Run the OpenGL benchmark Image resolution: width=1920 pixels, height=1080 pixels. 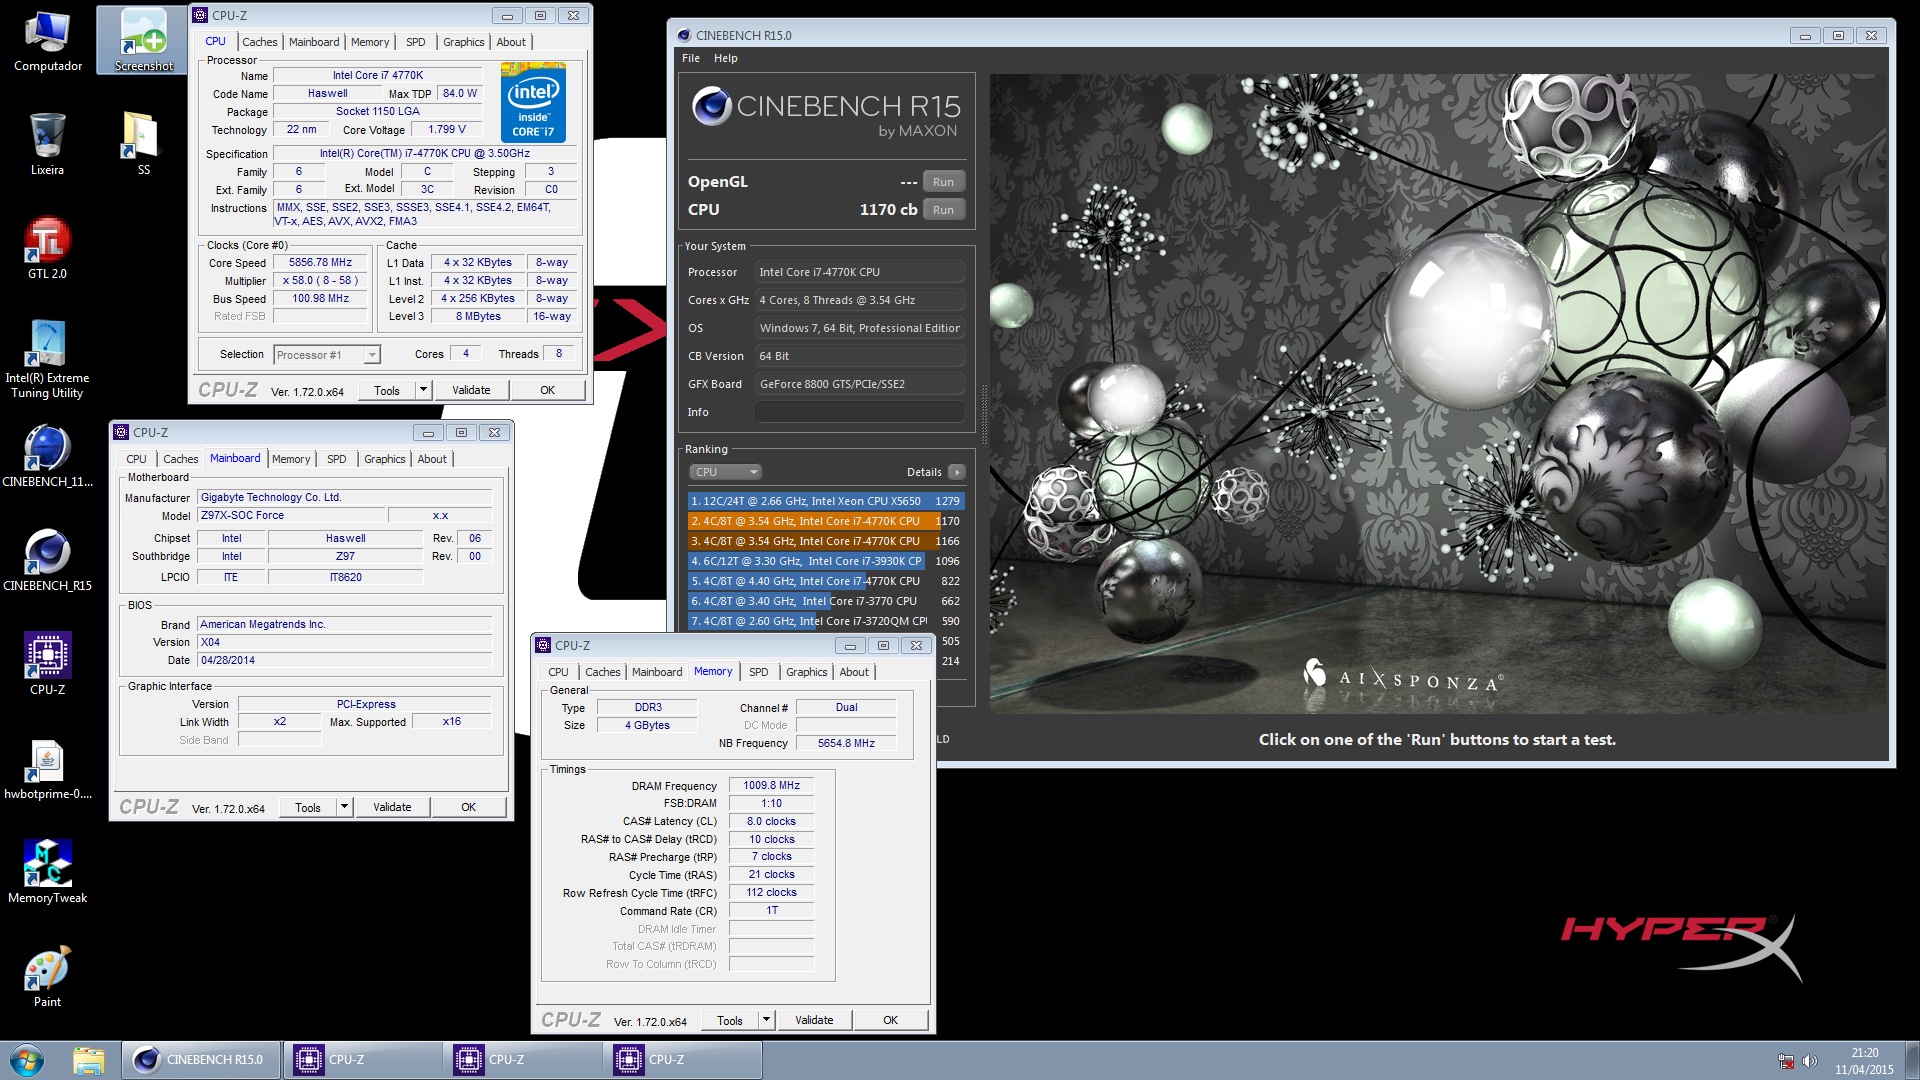943,182
